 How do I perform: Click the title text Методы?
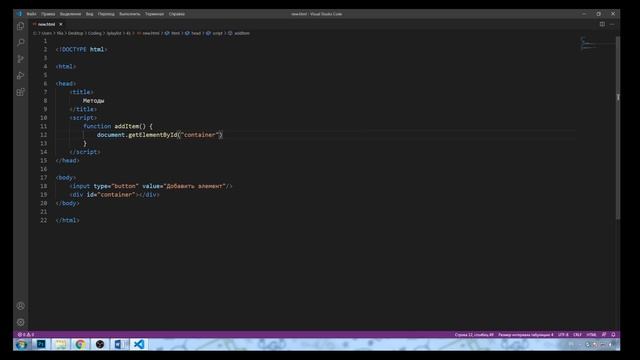click(93, 101)
